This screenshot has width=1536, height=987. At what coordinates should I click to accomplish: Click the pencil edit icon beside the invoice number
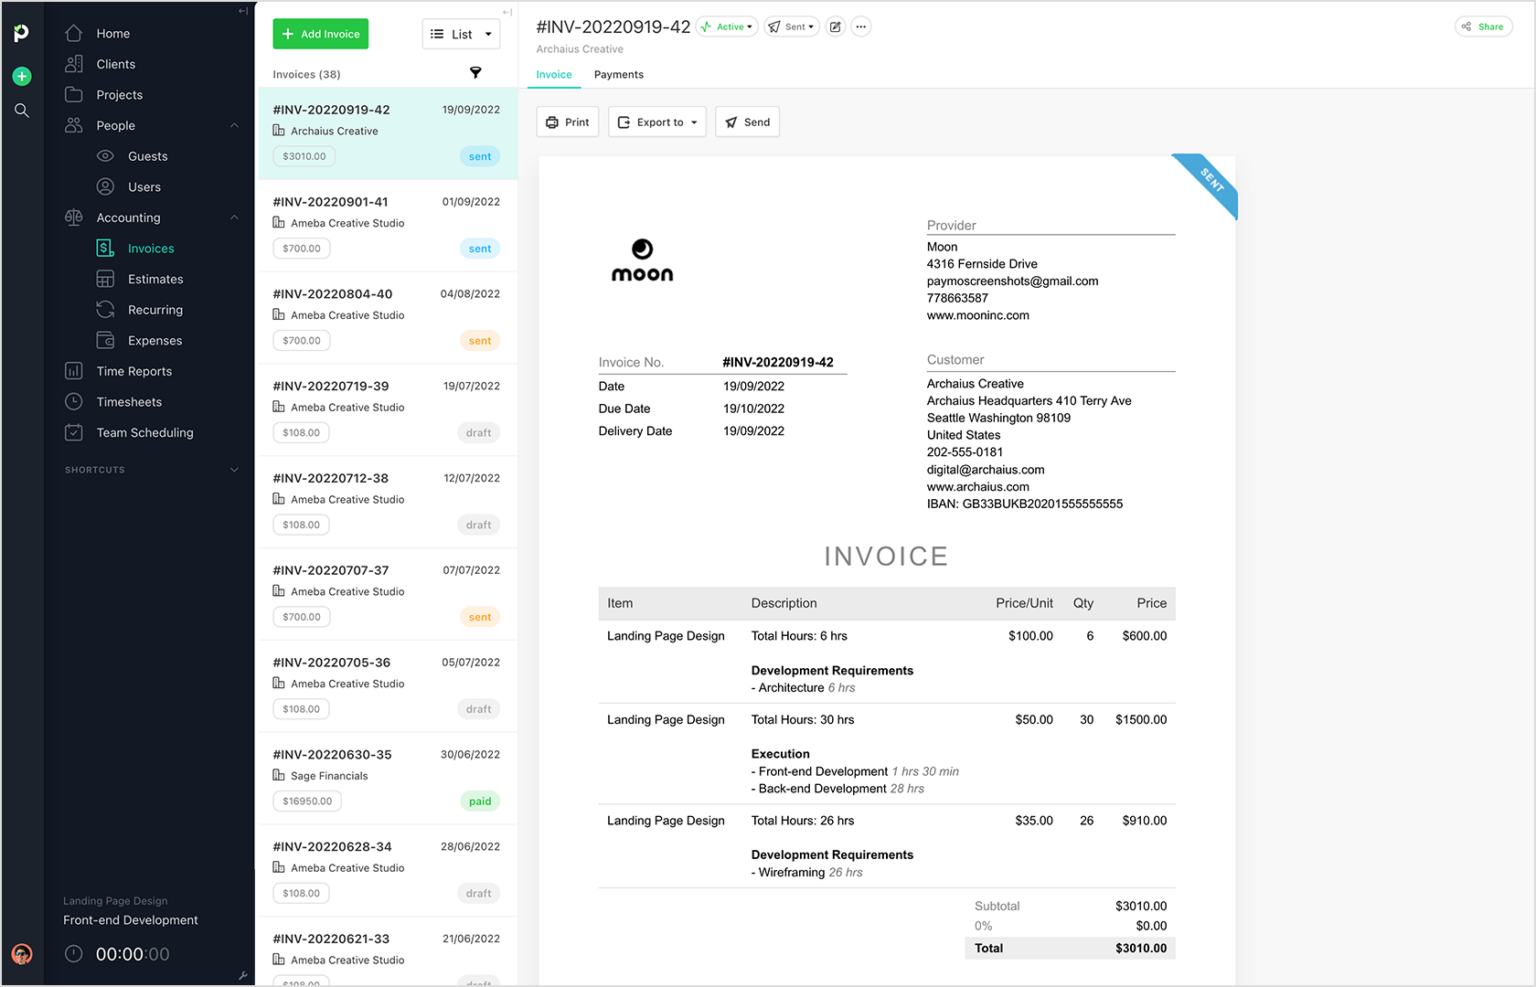835,27
